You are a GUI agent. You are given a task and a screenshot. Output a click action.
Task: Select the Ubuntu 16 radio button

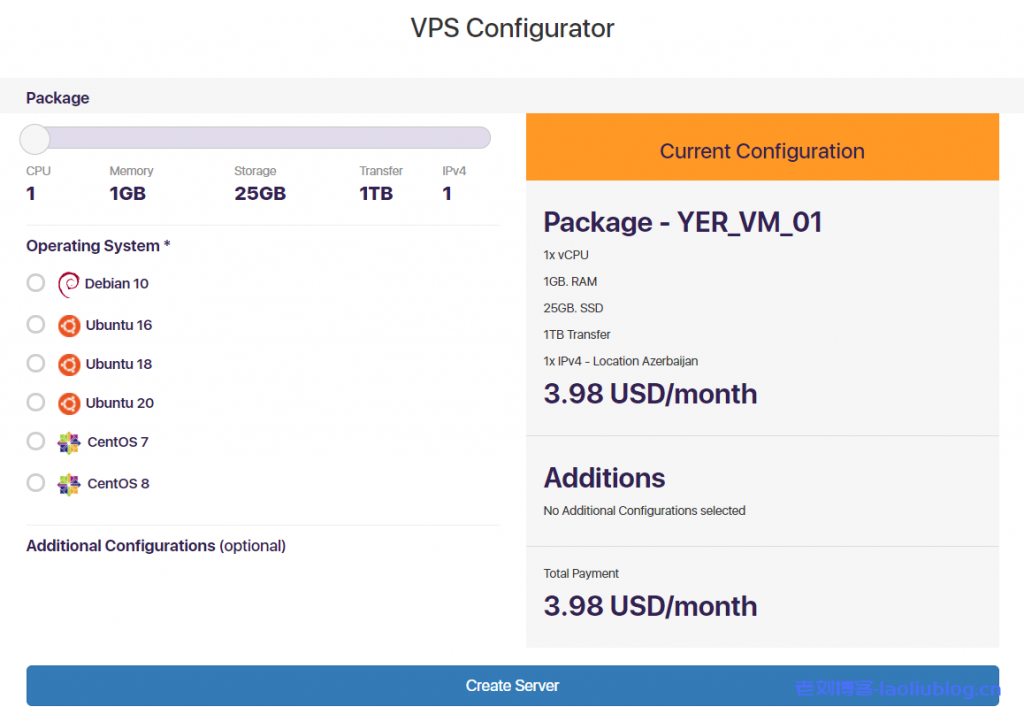click(x=36, y=324)
